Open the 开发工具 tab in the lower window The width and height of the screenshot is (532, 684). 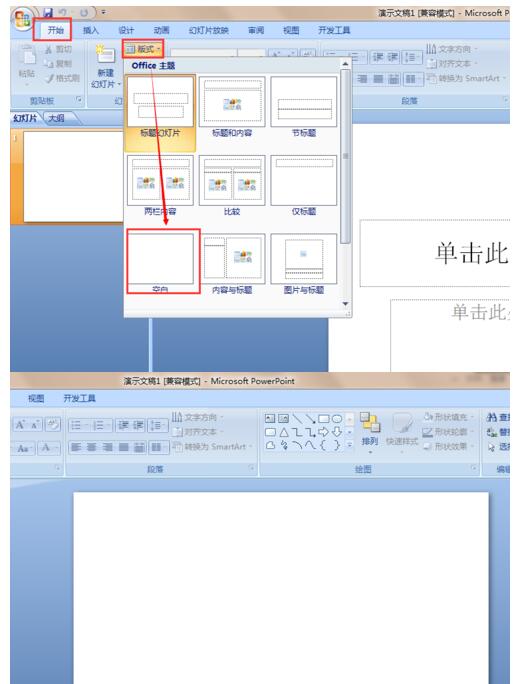click(x=79, y=398)
